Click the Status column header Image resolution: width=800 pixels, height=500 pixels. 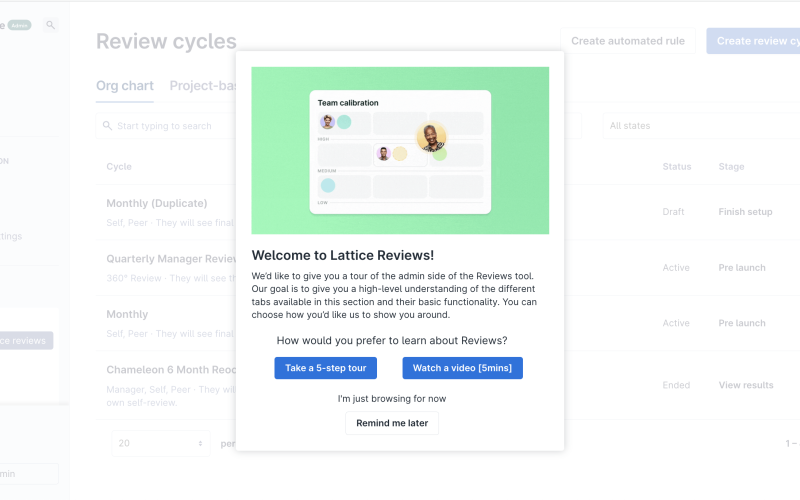677,166
